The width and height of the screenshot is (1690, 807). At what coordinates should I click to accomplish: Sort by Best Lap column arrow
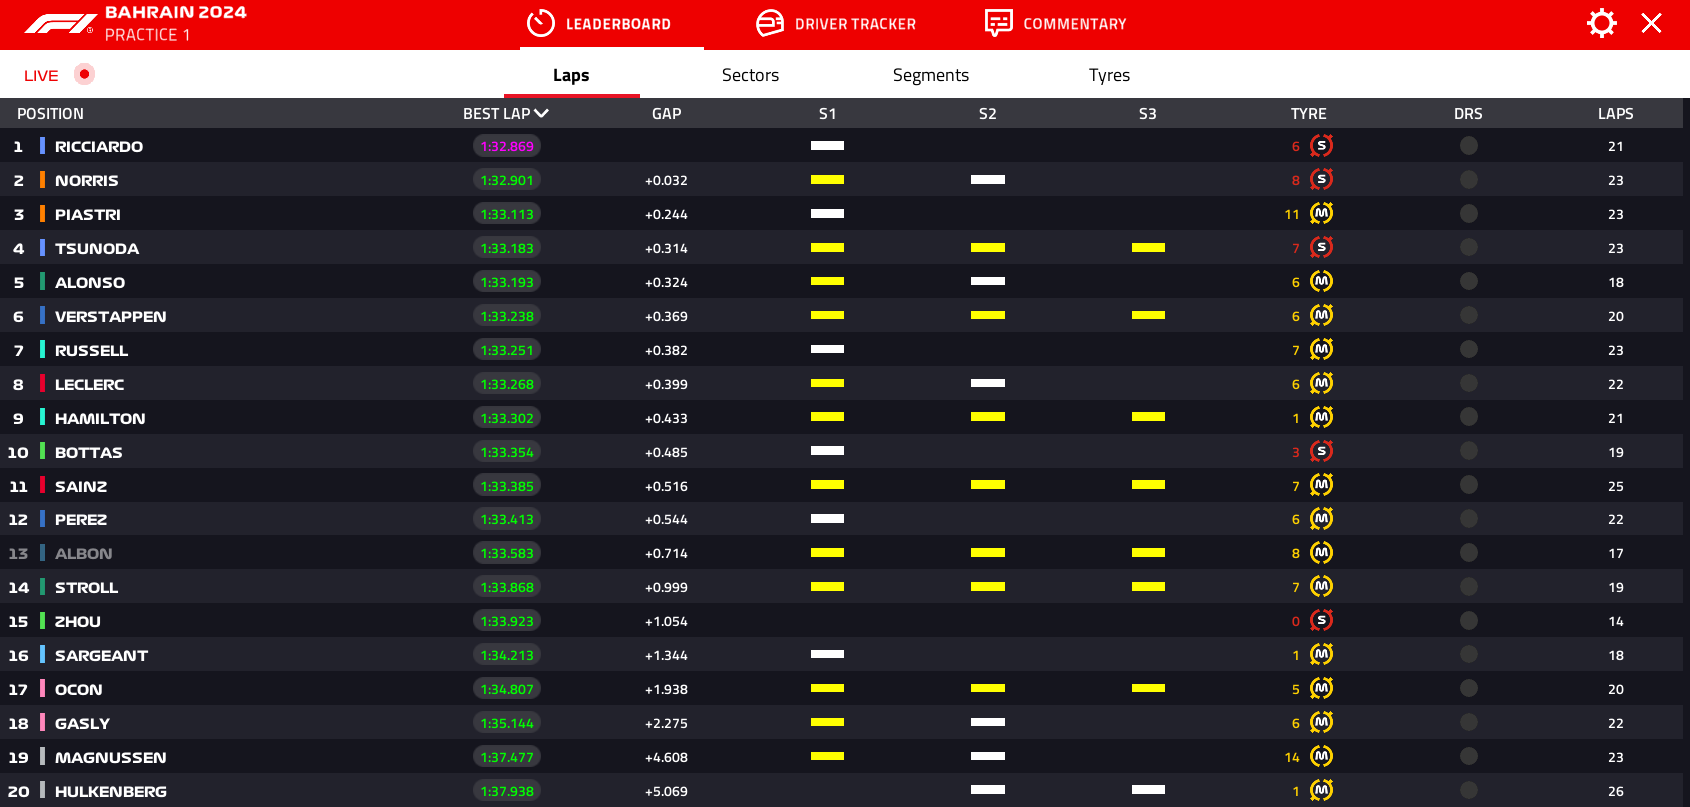(541, 114)
